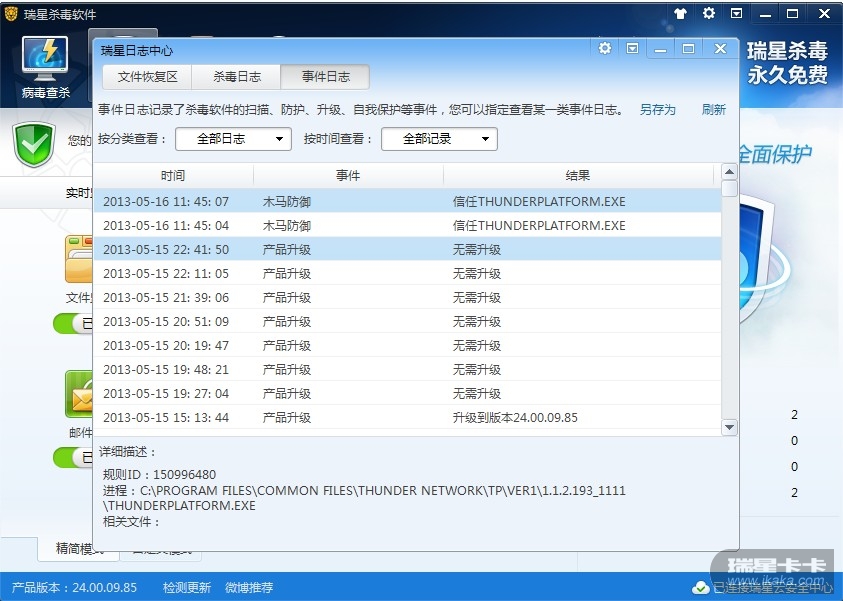Click 微博推荐 in the status bar
The image size is (843, 601).
pos(249,588)
